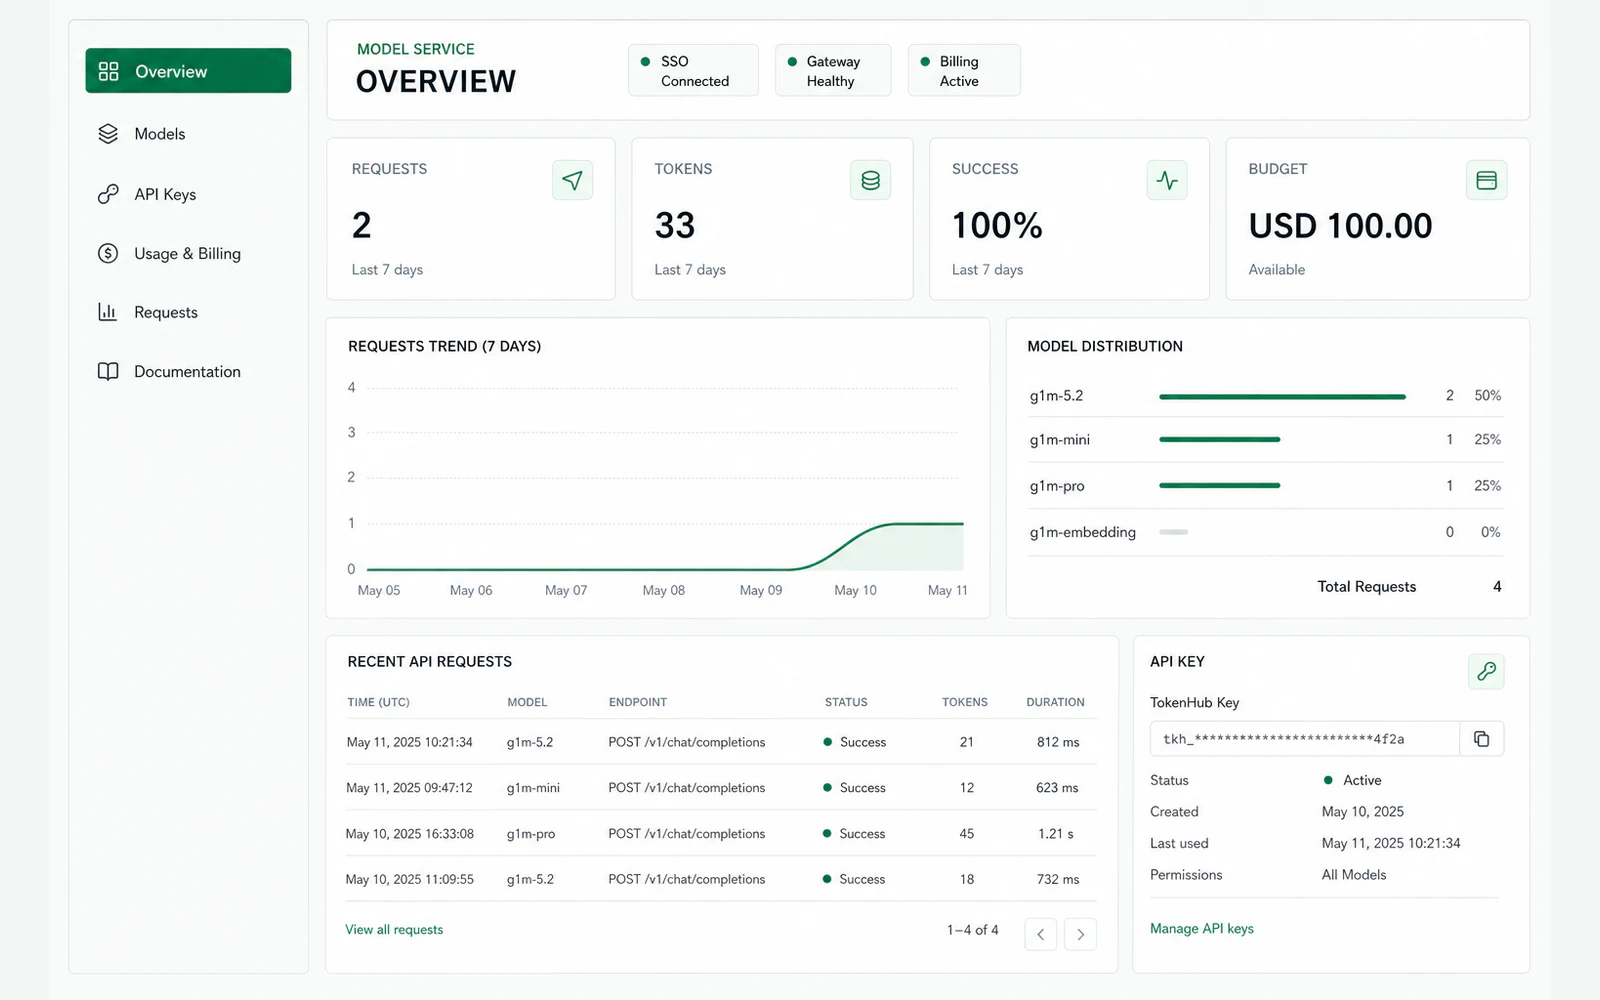
Task: Open the Documentation page
Action: point(187,371)
